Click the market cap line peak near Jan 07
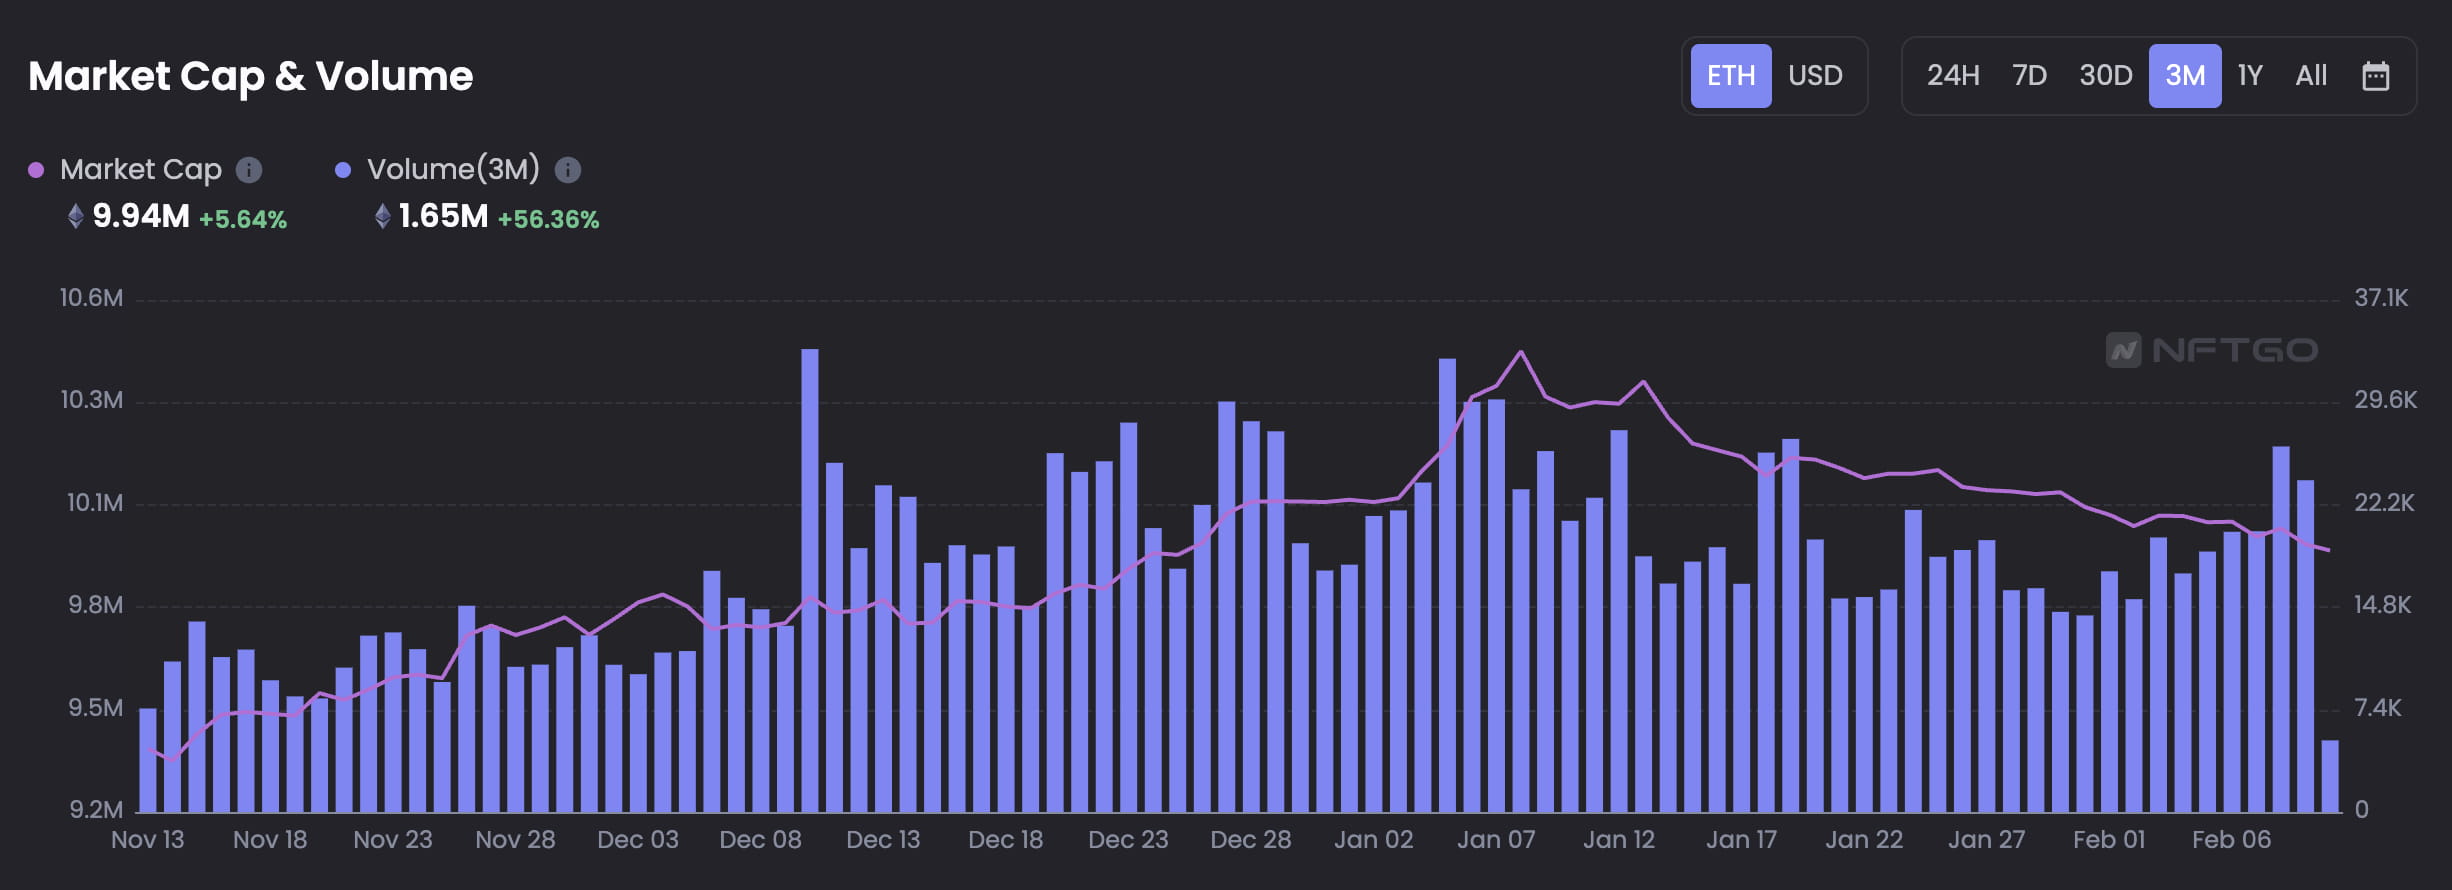Image resolution: width=2452 pixels, height=890 pixels. click(x=1521, y=352)
